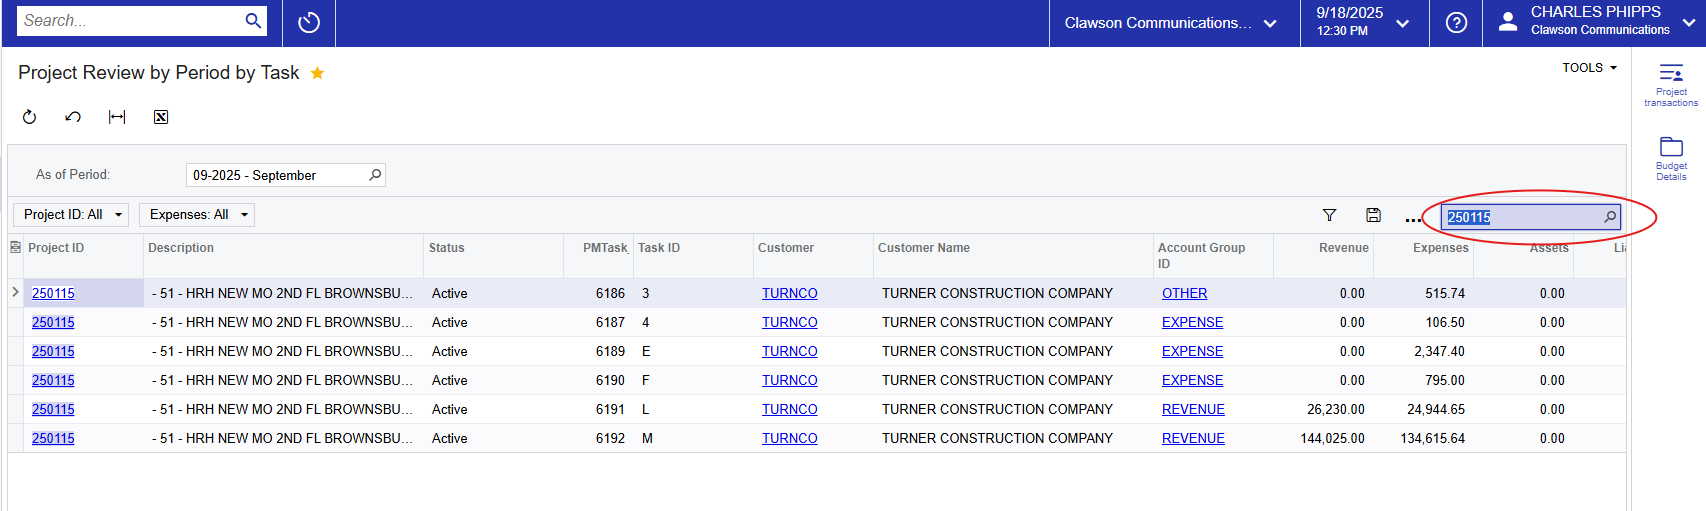Click the fit-to-screen column width icon

tap(117, 117)
